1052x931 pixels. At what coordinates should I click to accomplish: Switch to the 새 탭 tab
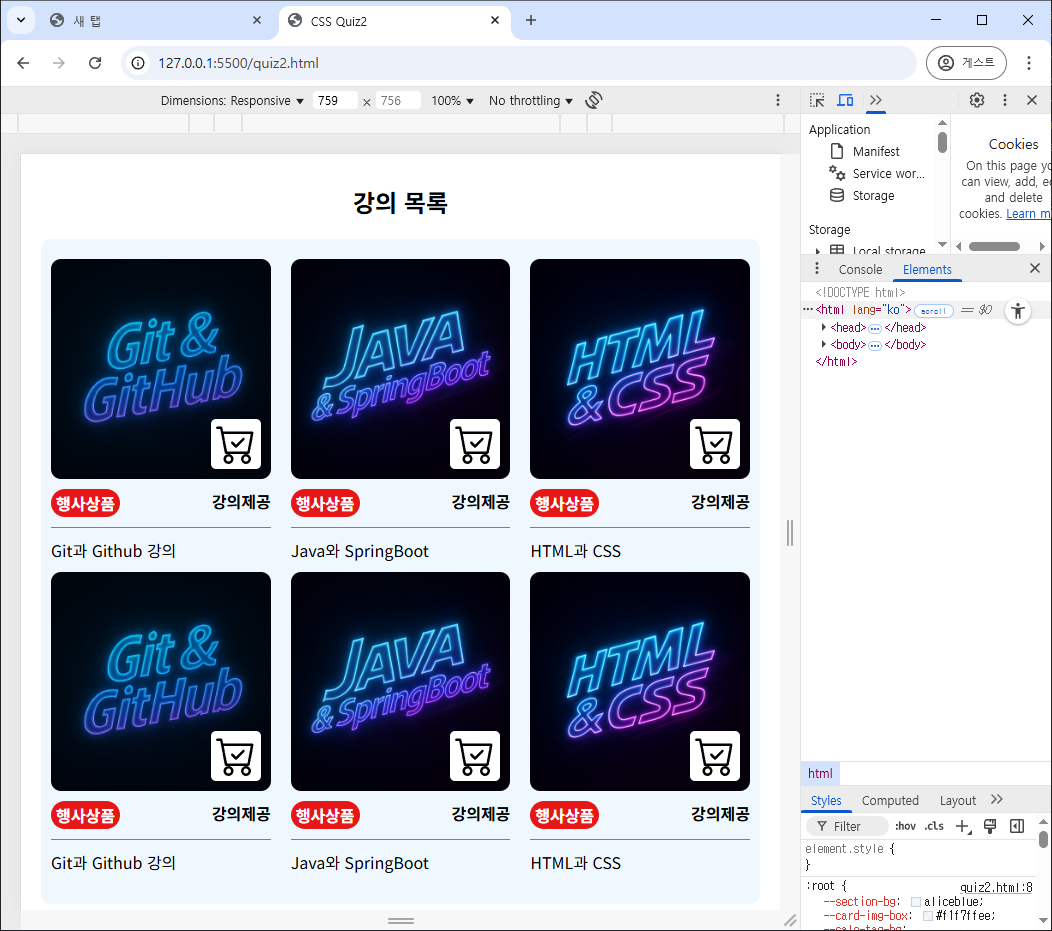(x=153, y=21)
